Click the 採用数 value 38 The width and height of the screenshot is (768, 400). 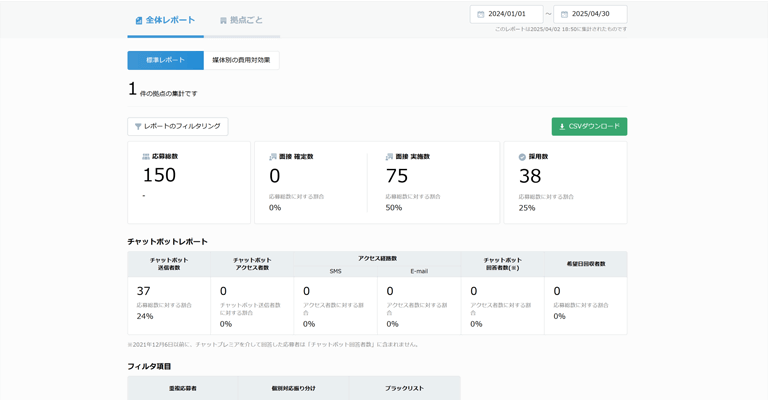[x=530, y=176]
